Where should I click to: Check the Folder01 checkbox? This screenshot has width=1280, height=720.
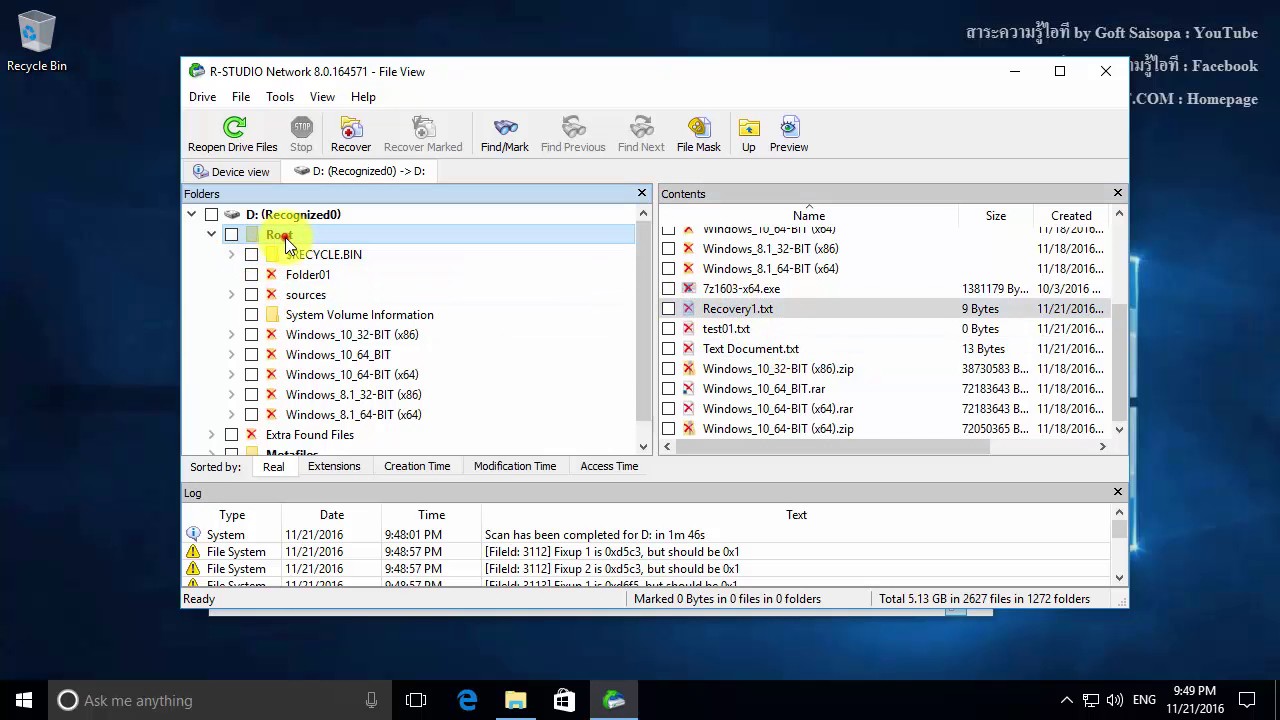pyautogui.click(x=251, y=274)
